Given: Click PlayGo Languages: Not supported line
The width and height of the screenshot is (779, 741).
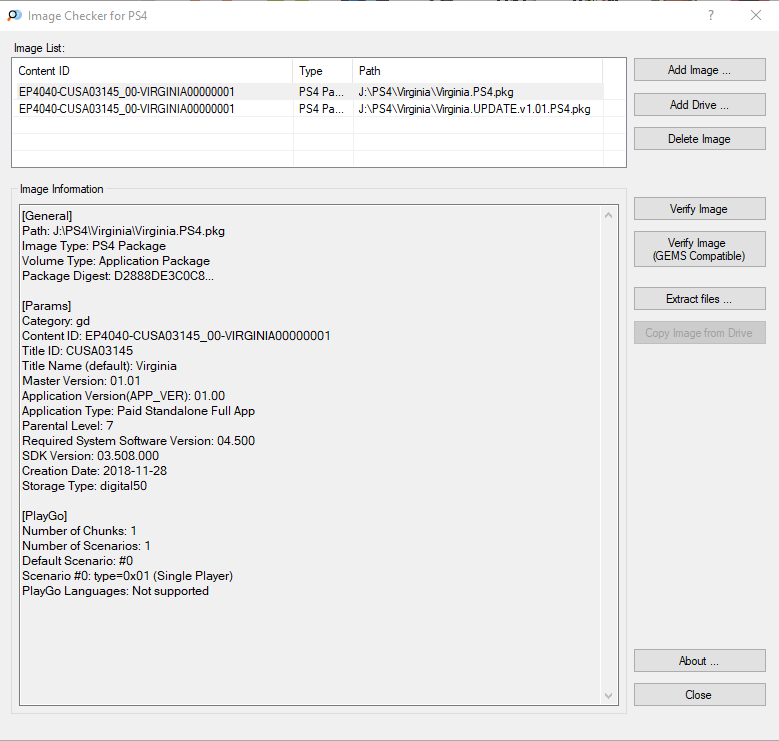Looking at the screenshot, I should pyautogui.click(x=115, y=591).
